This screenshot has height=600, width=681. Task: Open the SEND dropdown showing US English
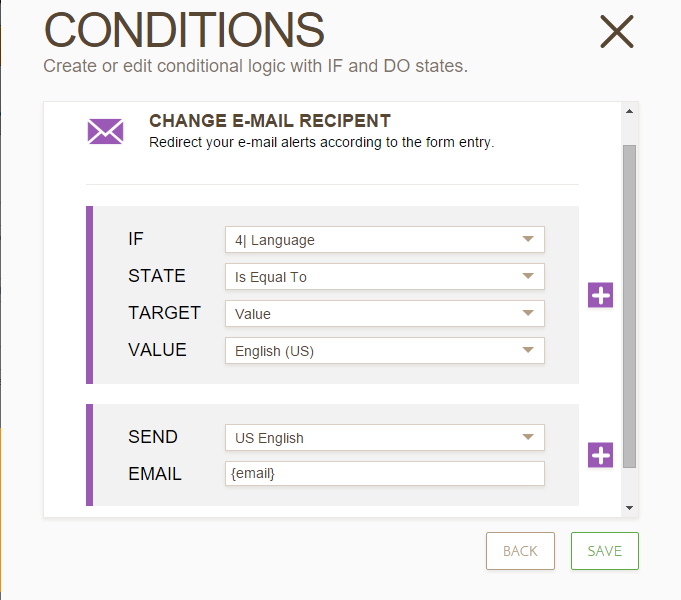384,438
